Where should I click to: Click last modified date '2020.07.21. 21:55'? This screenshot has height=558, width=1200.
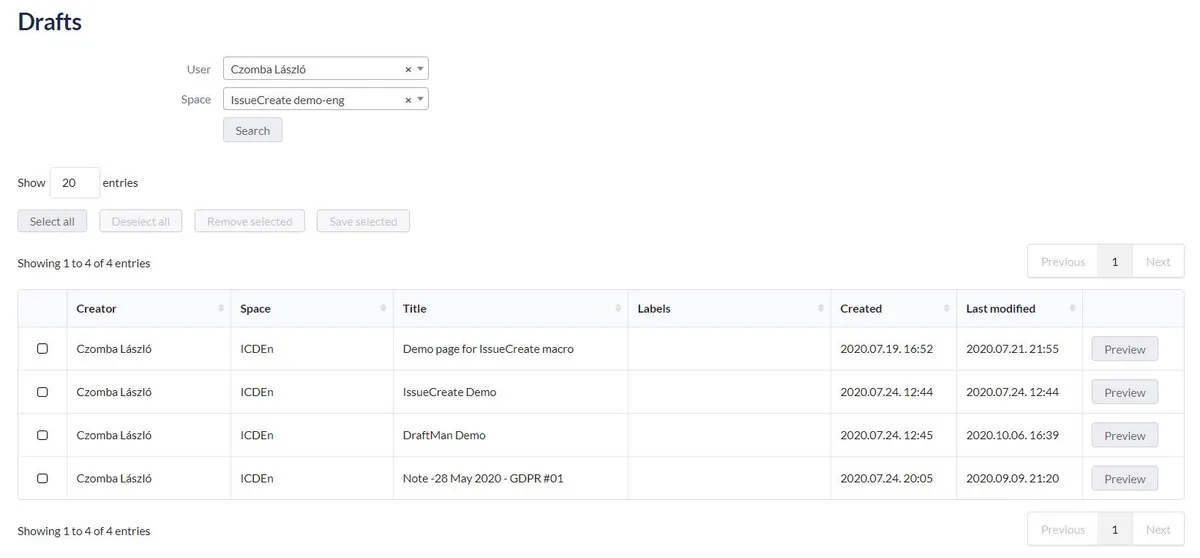point(1012,349)
